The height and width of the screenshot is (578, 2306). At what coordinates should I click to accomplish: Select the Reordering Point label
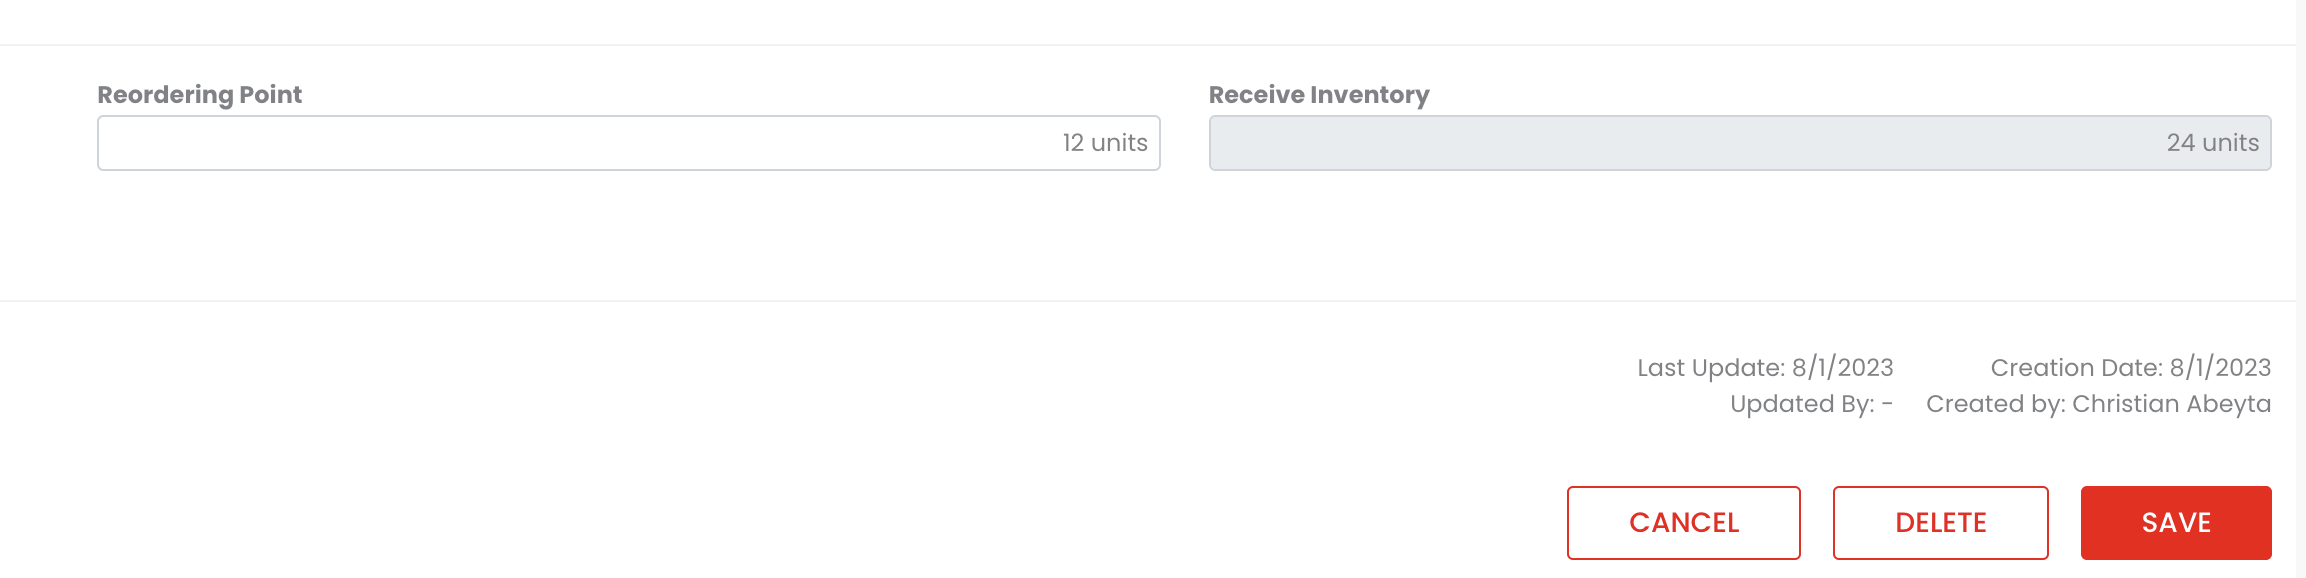click(199, 95)
